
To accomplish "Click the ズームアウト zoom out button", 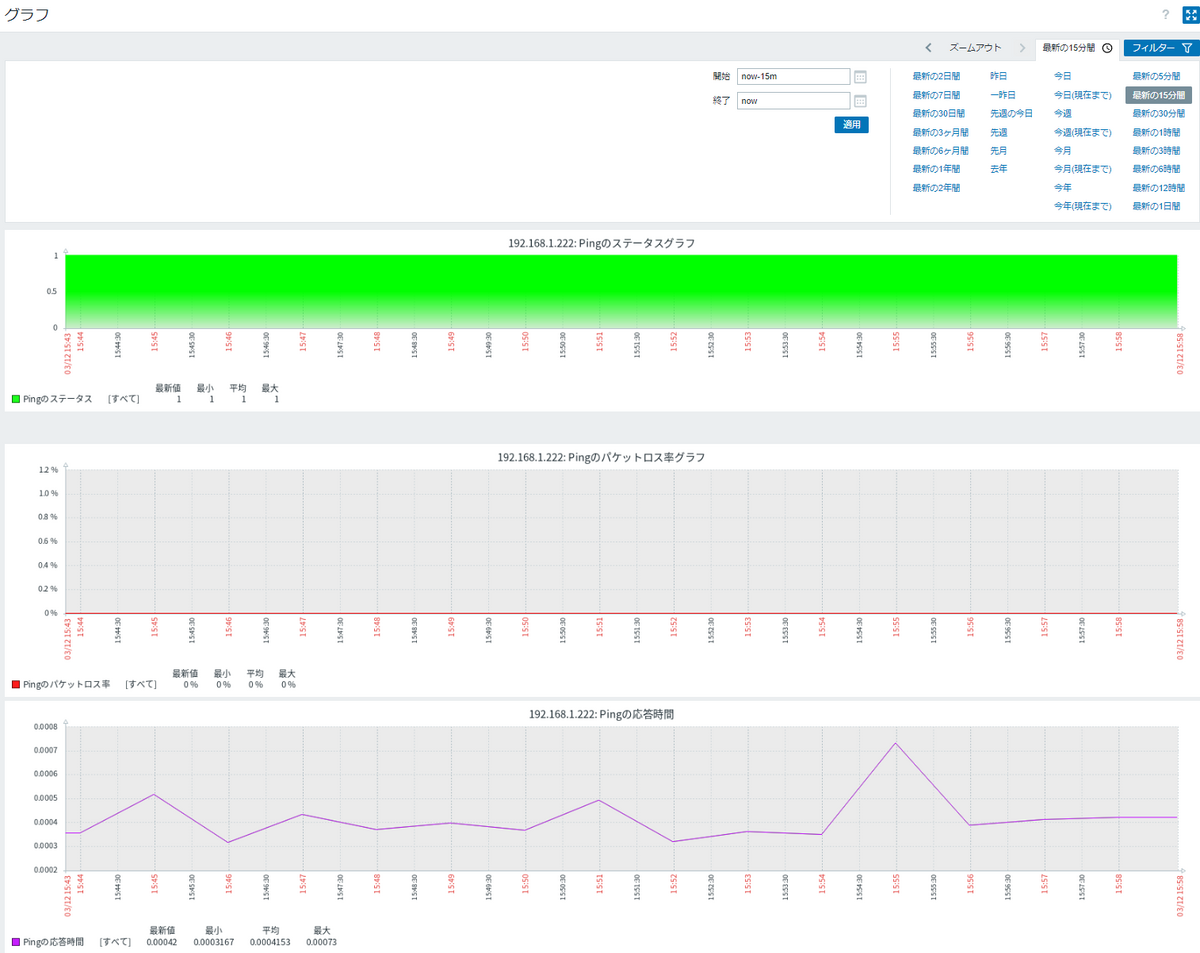I will (x=975, y=48).
